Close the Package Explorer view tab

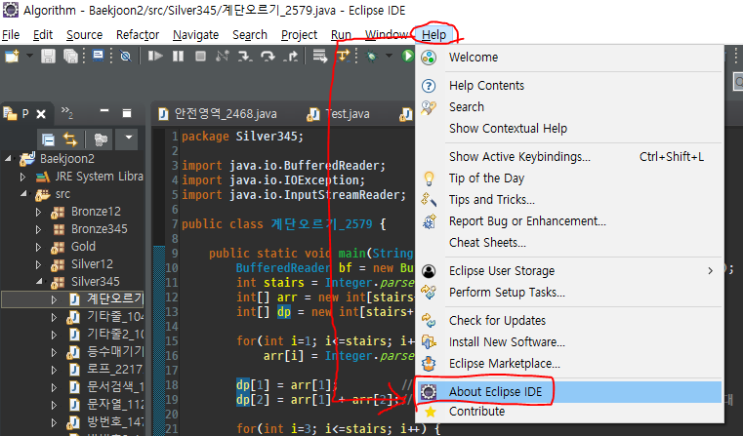(41, 114)
